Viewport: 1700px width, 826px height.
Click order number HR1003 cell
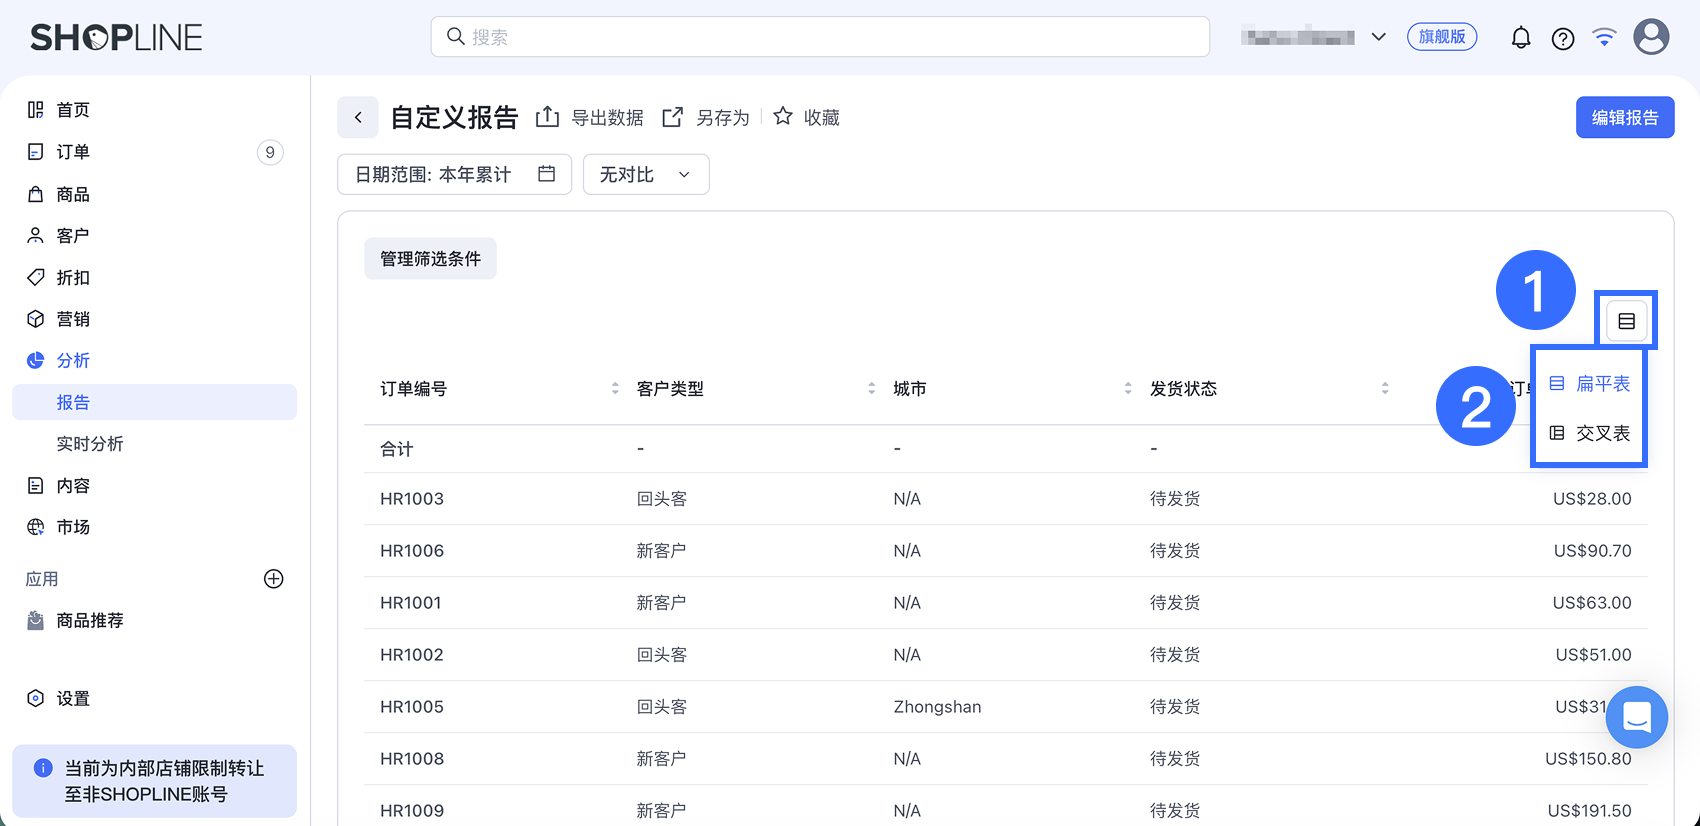[x=412, y=499]
